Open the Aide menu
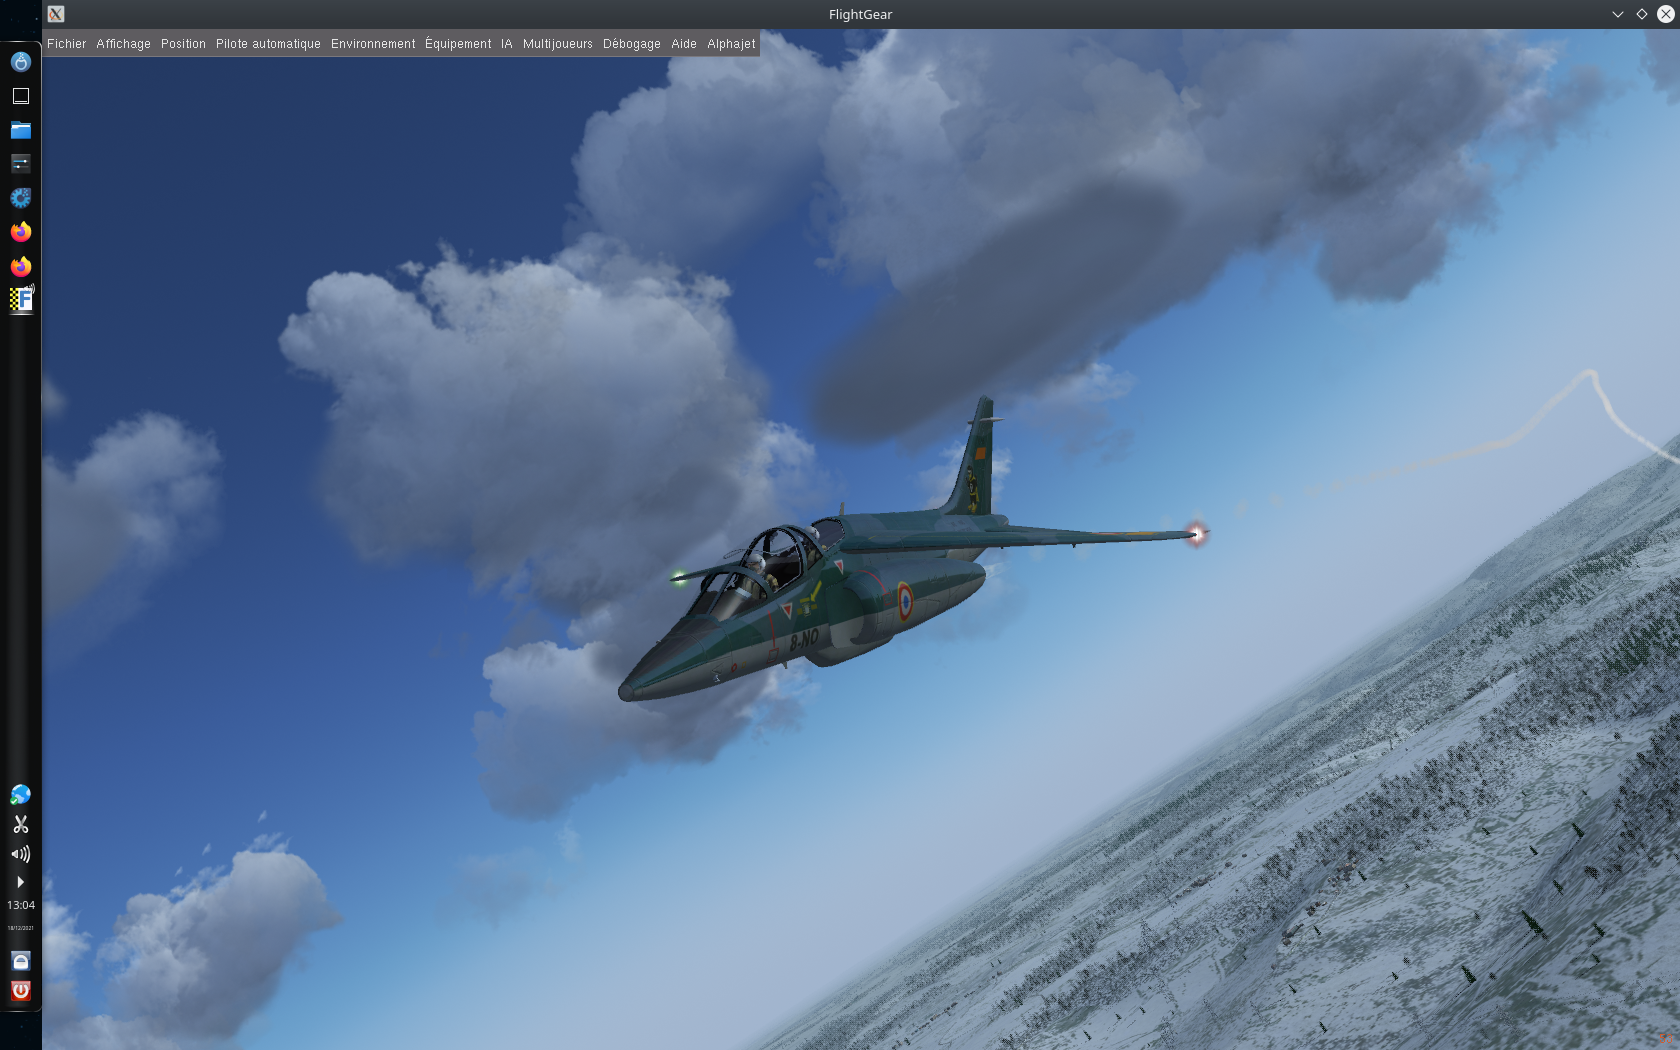This screenshot has width=1680, height=1050. 684,44
